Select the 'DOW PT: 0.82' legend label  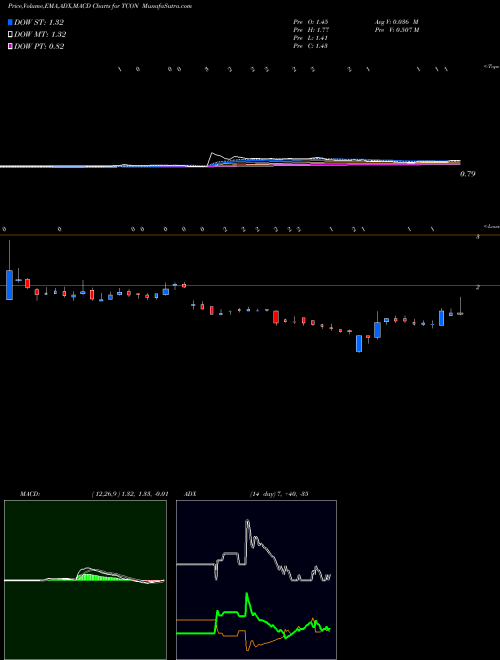point(39,46)
